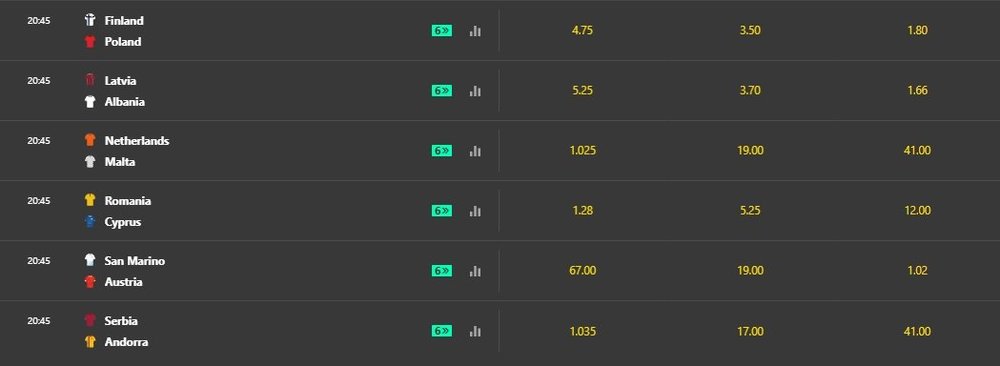The image size is (1000, 366).
Task: Select Serbia win odds 1.035
Action: pyautogui.click(x=583, y=331)
